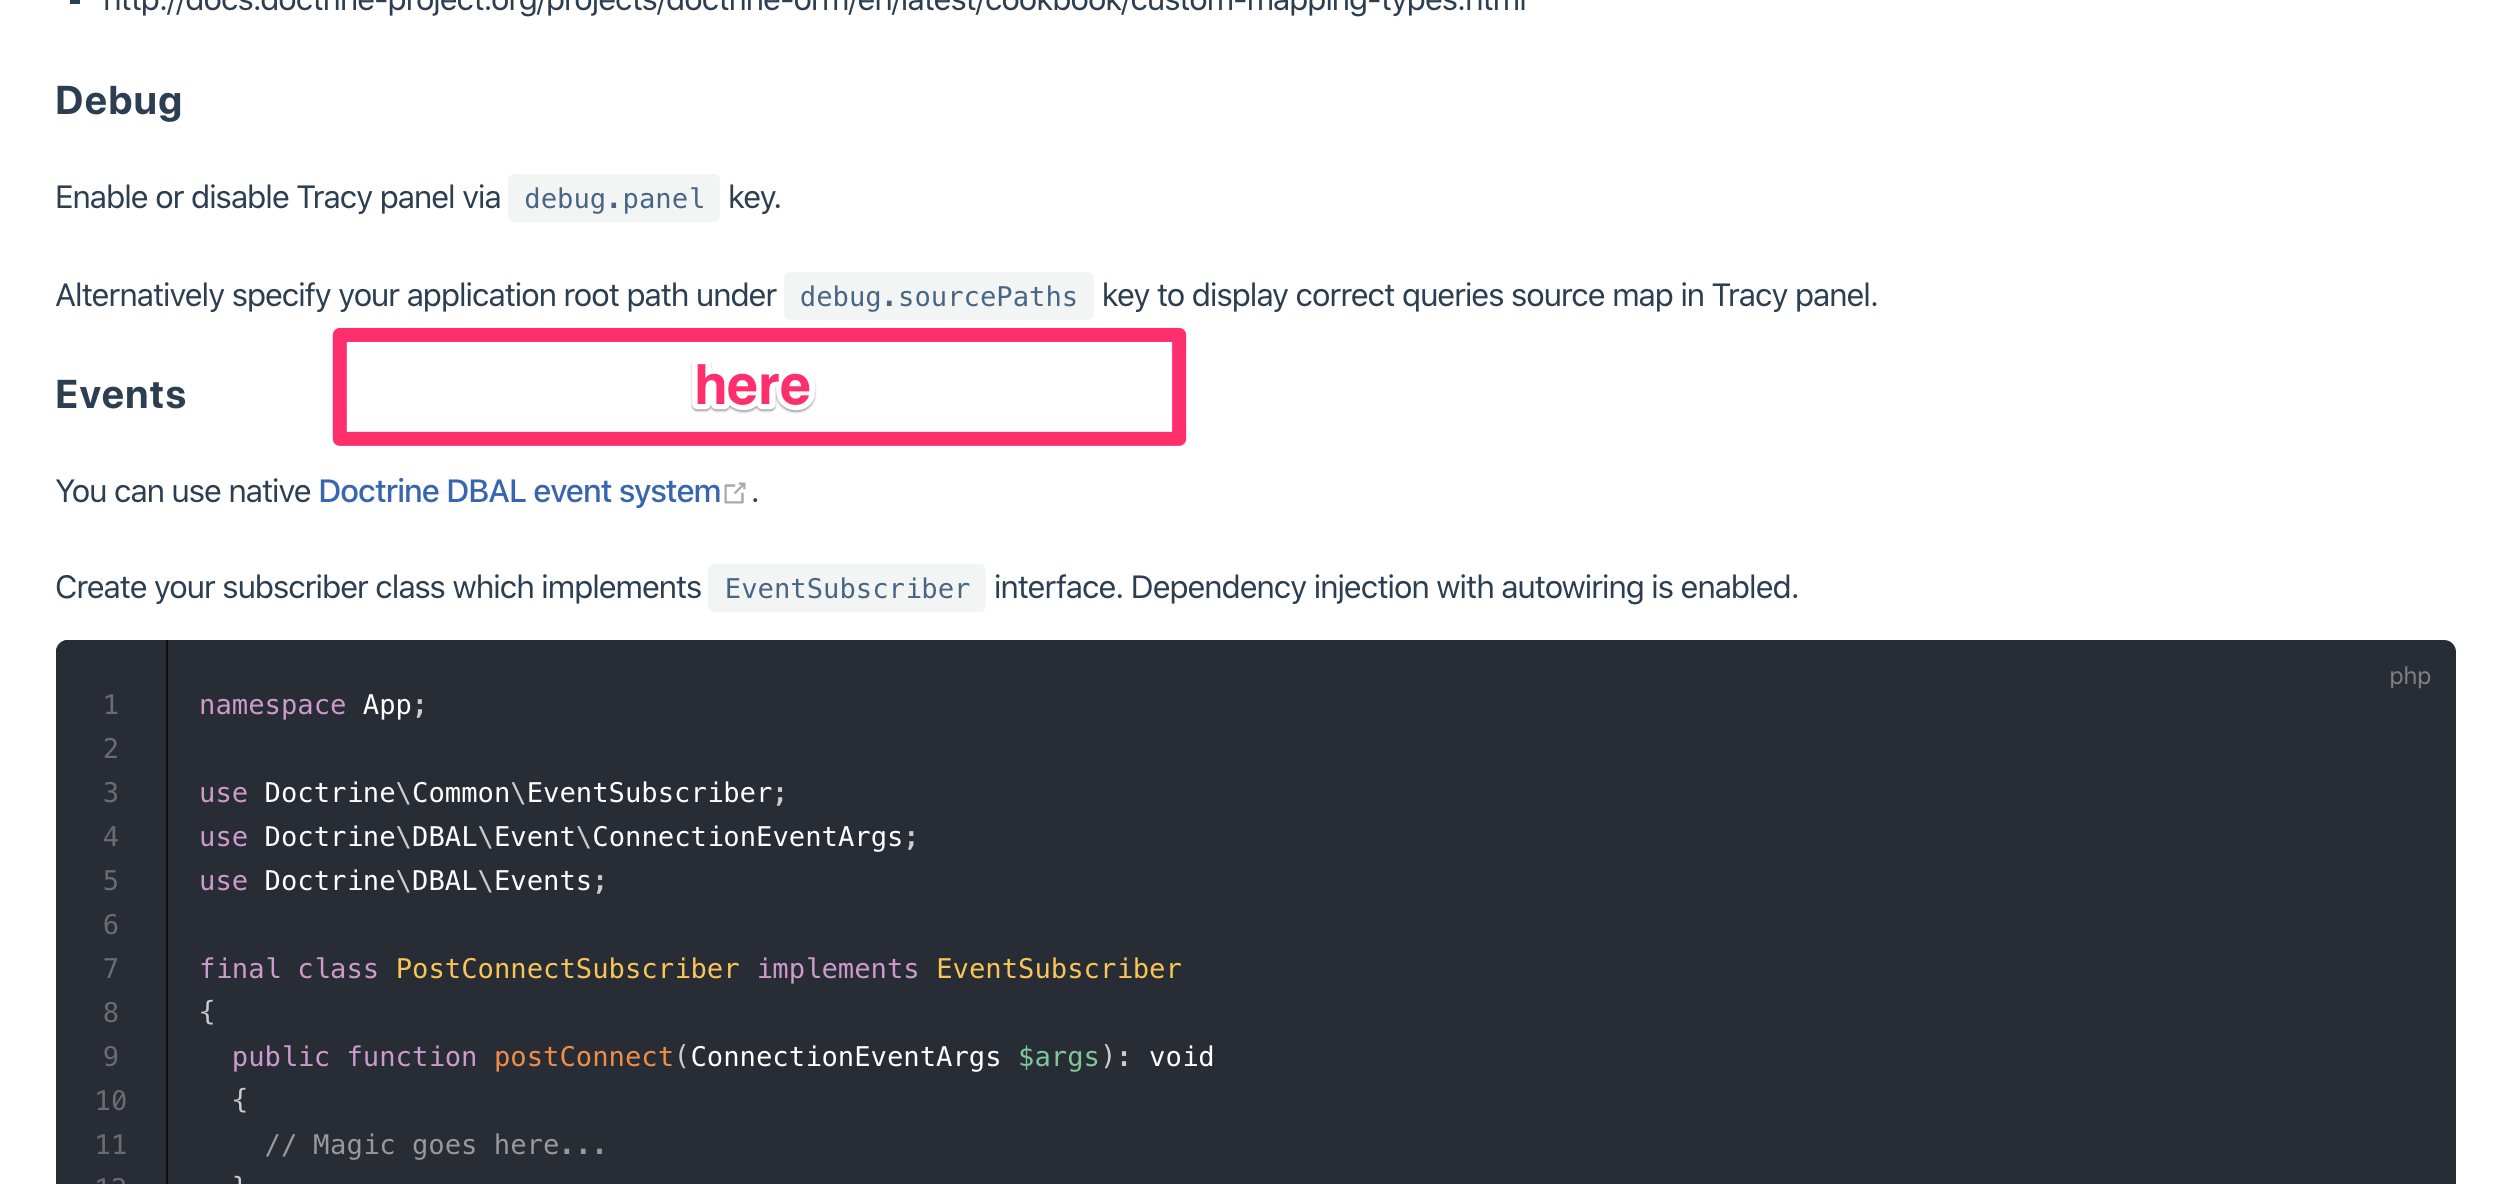2518x1184 pixels.
Task: Open the Doctrine DBAL event system link
Action: click(x=518, y=491)
